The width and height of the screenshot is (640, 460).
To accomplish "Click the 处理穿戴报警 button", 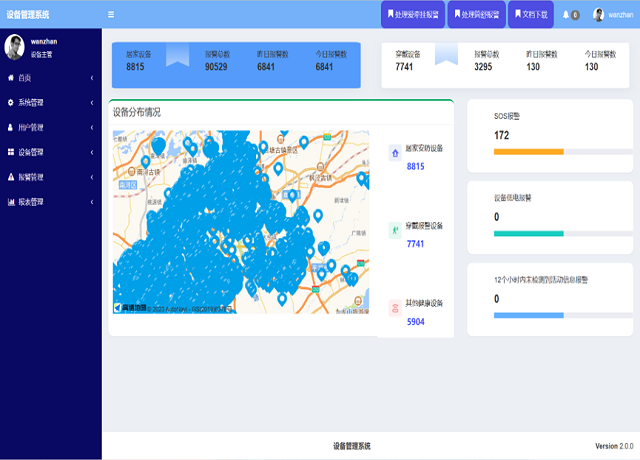I will point(476,15).
